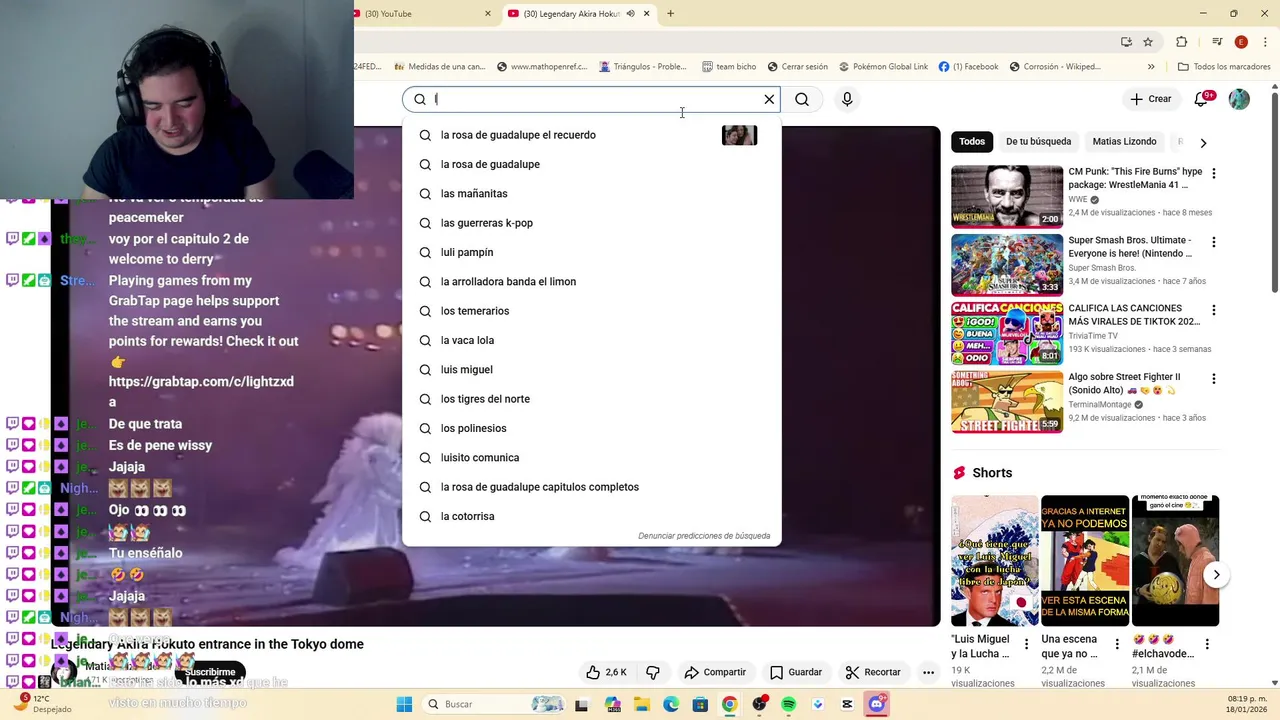Click the Windows taskbar Buscar search box

(493, 704)
